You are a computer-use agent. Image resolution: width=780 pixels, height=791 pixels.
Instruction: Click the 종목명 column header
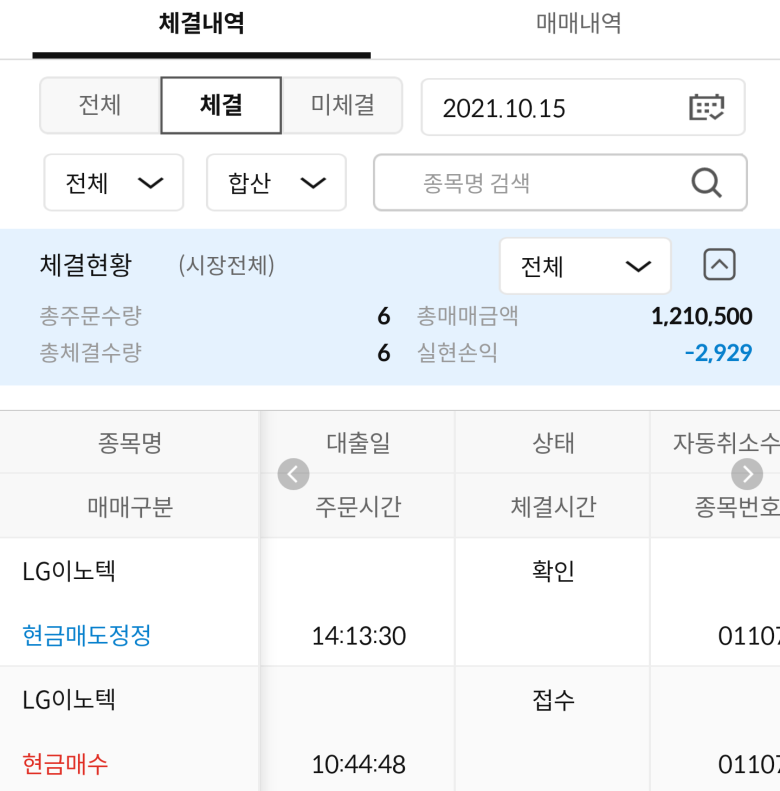pos(130,443)
